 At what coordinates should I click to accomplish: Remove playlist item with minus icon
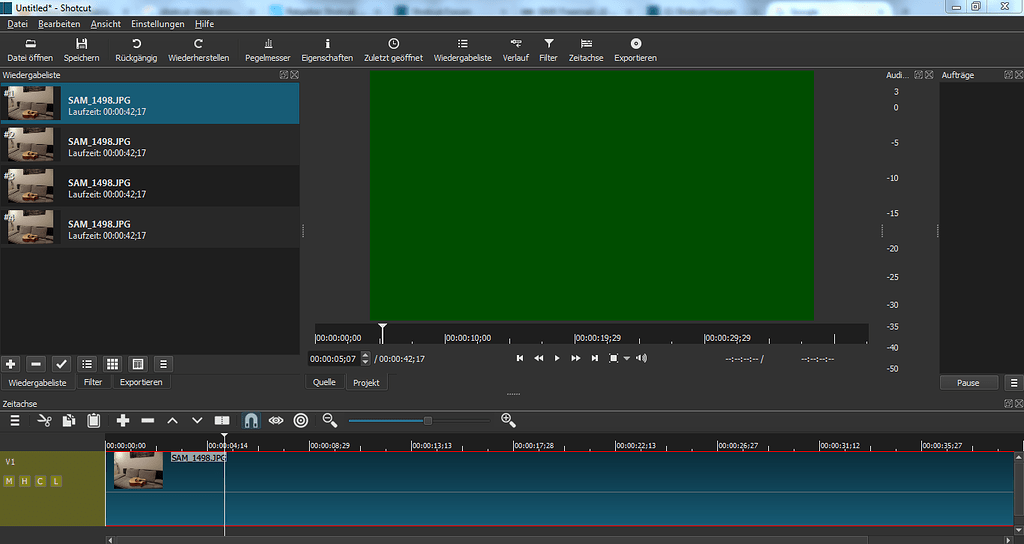pyautogui.click(x=36, y=364)
